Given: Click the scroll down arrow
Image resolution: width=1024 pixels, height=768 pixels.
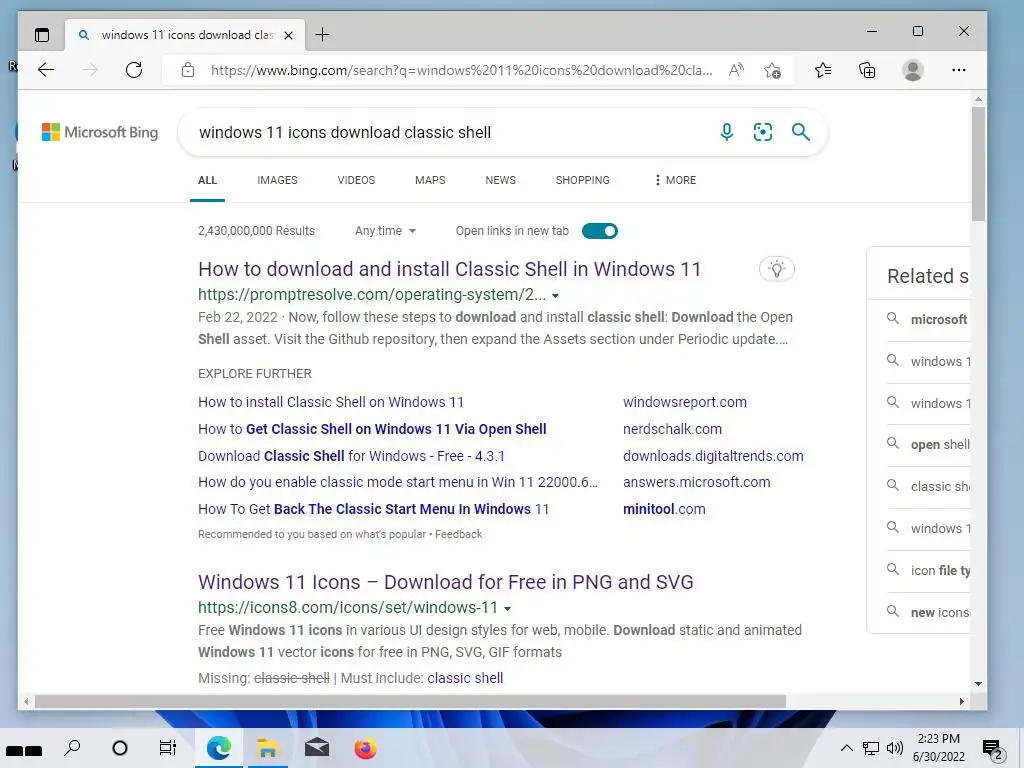Looking at the screenshot, I should pyautogui.click(x=978, y=684).
